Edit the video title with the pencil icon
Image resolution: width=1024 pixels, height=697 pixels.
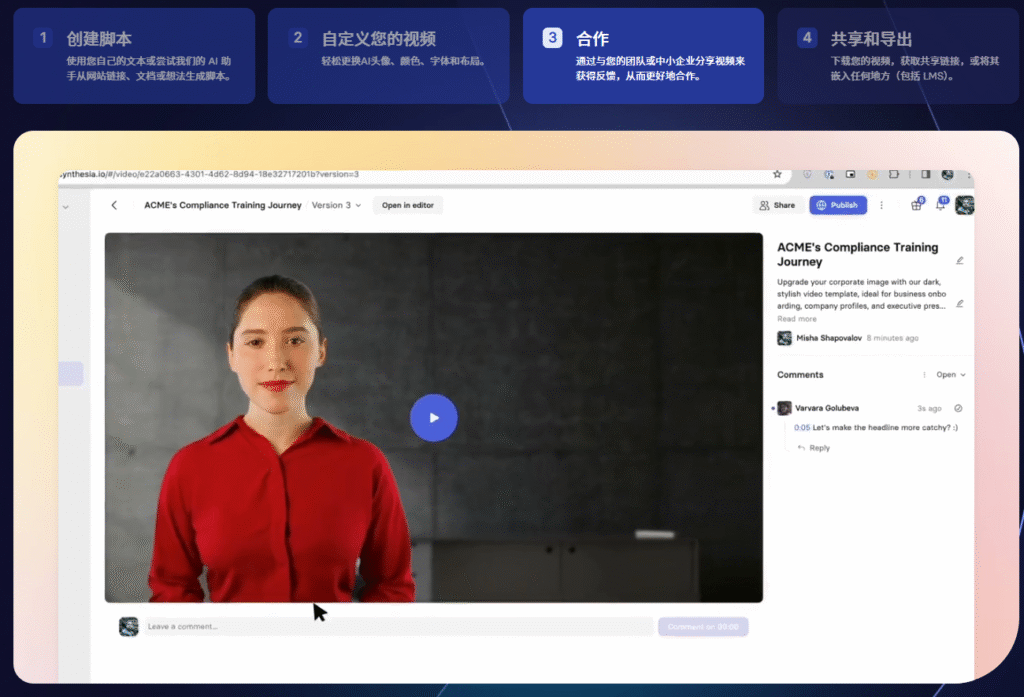click(959, 260)
